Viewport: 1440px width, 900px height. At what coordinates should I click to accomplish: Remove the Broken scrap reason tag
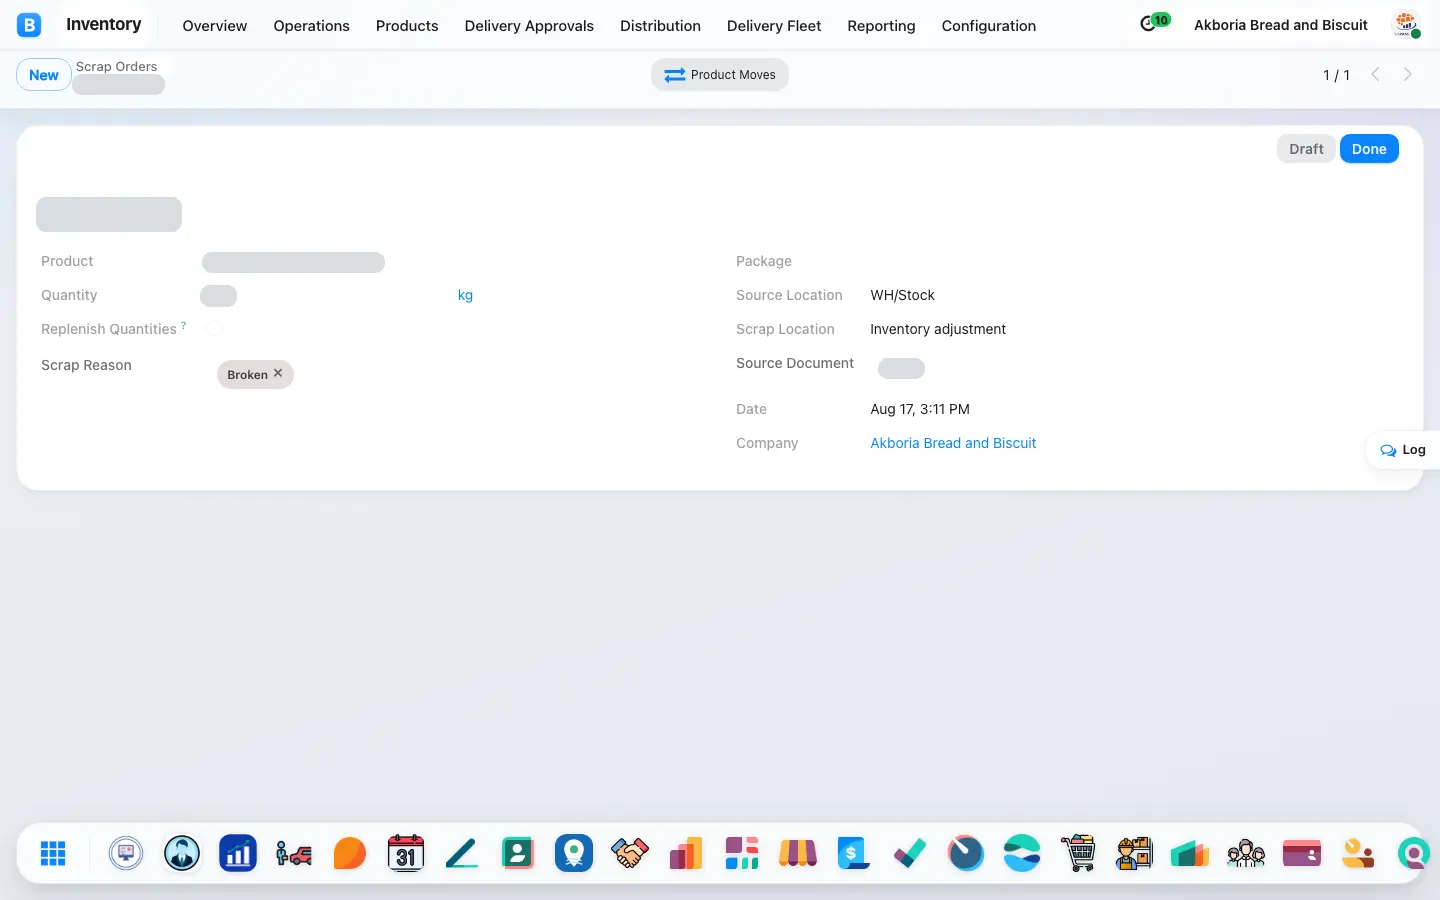tap(278, 373)
